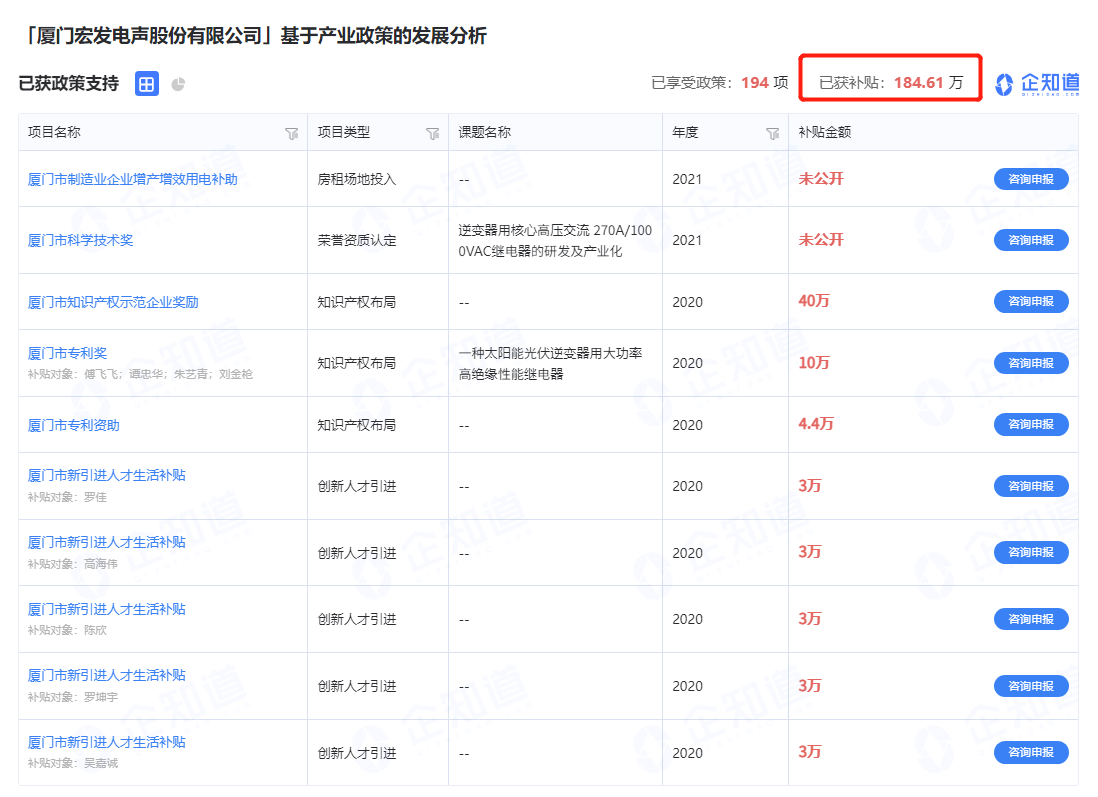Switch to the table grid view

pos(146,84)
